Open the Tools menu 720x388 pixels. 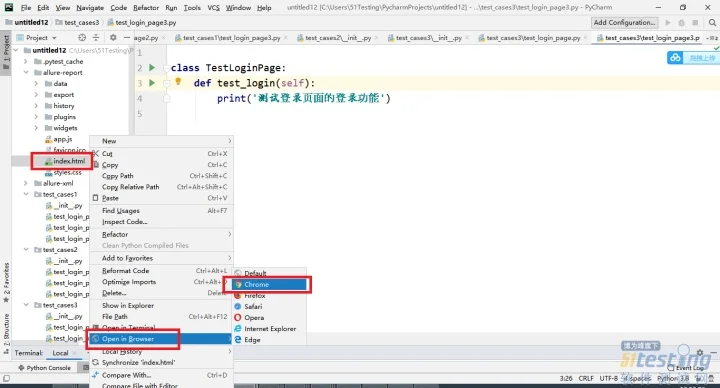click(192, 7)
